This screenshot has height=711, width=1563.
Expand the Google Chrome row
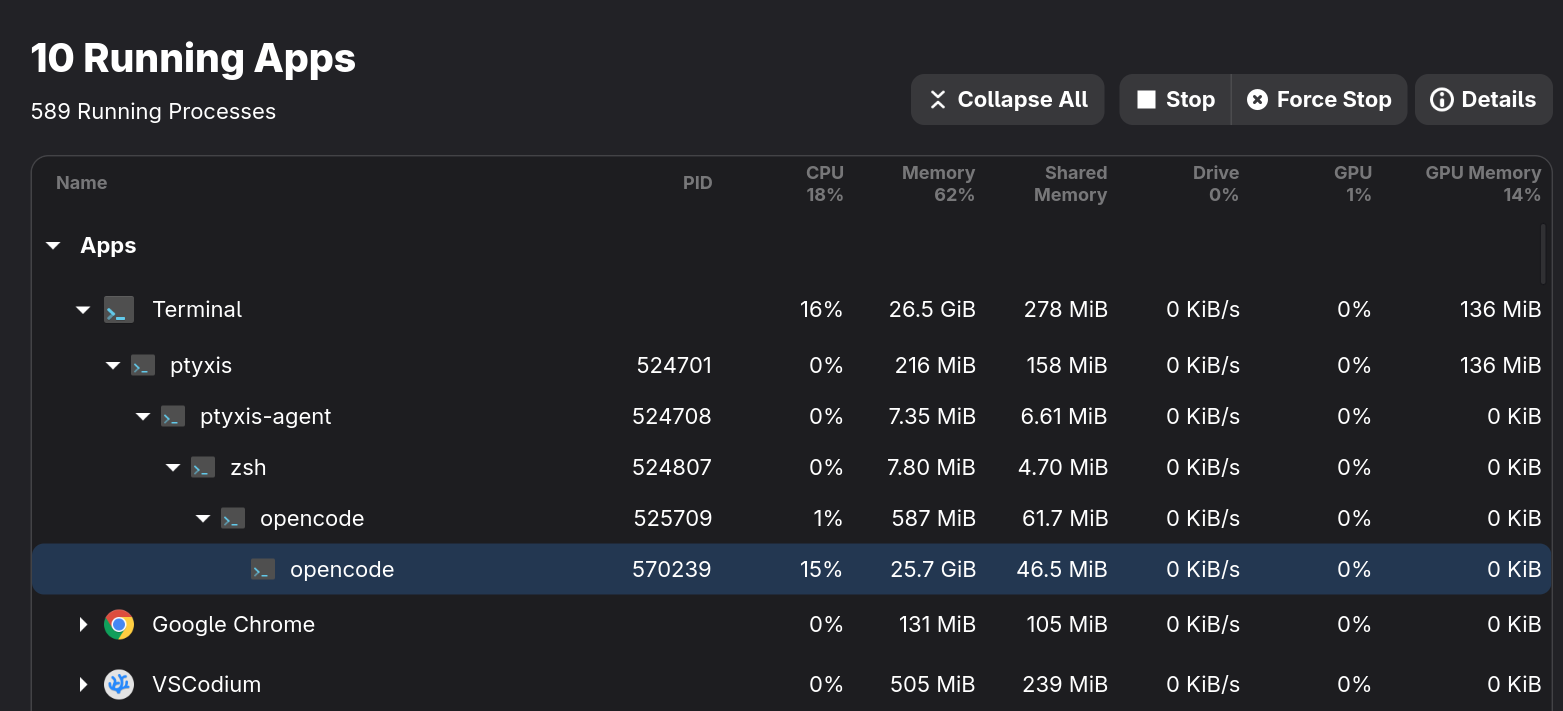84,625
